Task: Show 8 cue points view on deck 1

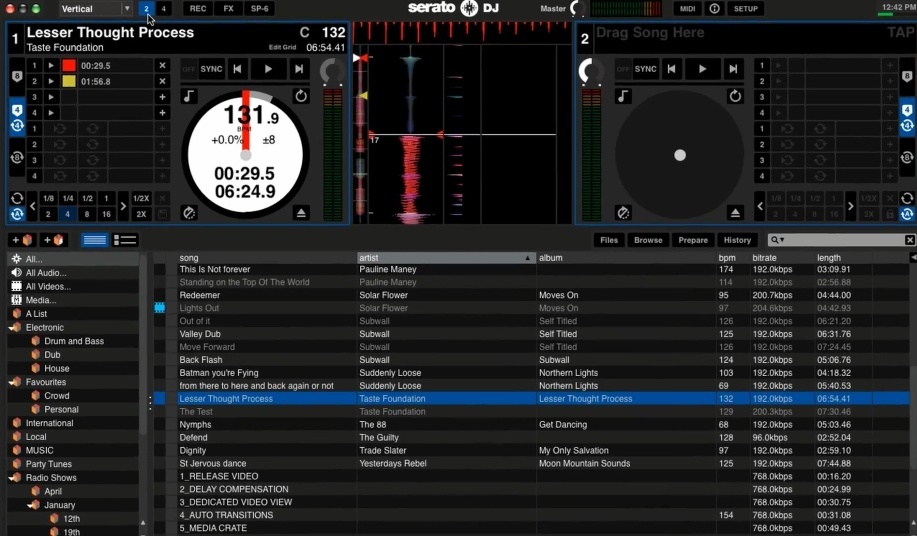Action: [17, 76]
